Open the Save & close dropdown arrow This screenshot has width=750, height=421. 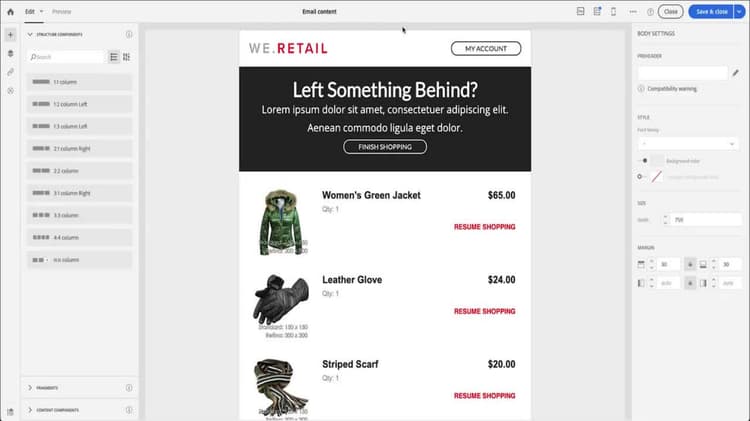point(739,11)
